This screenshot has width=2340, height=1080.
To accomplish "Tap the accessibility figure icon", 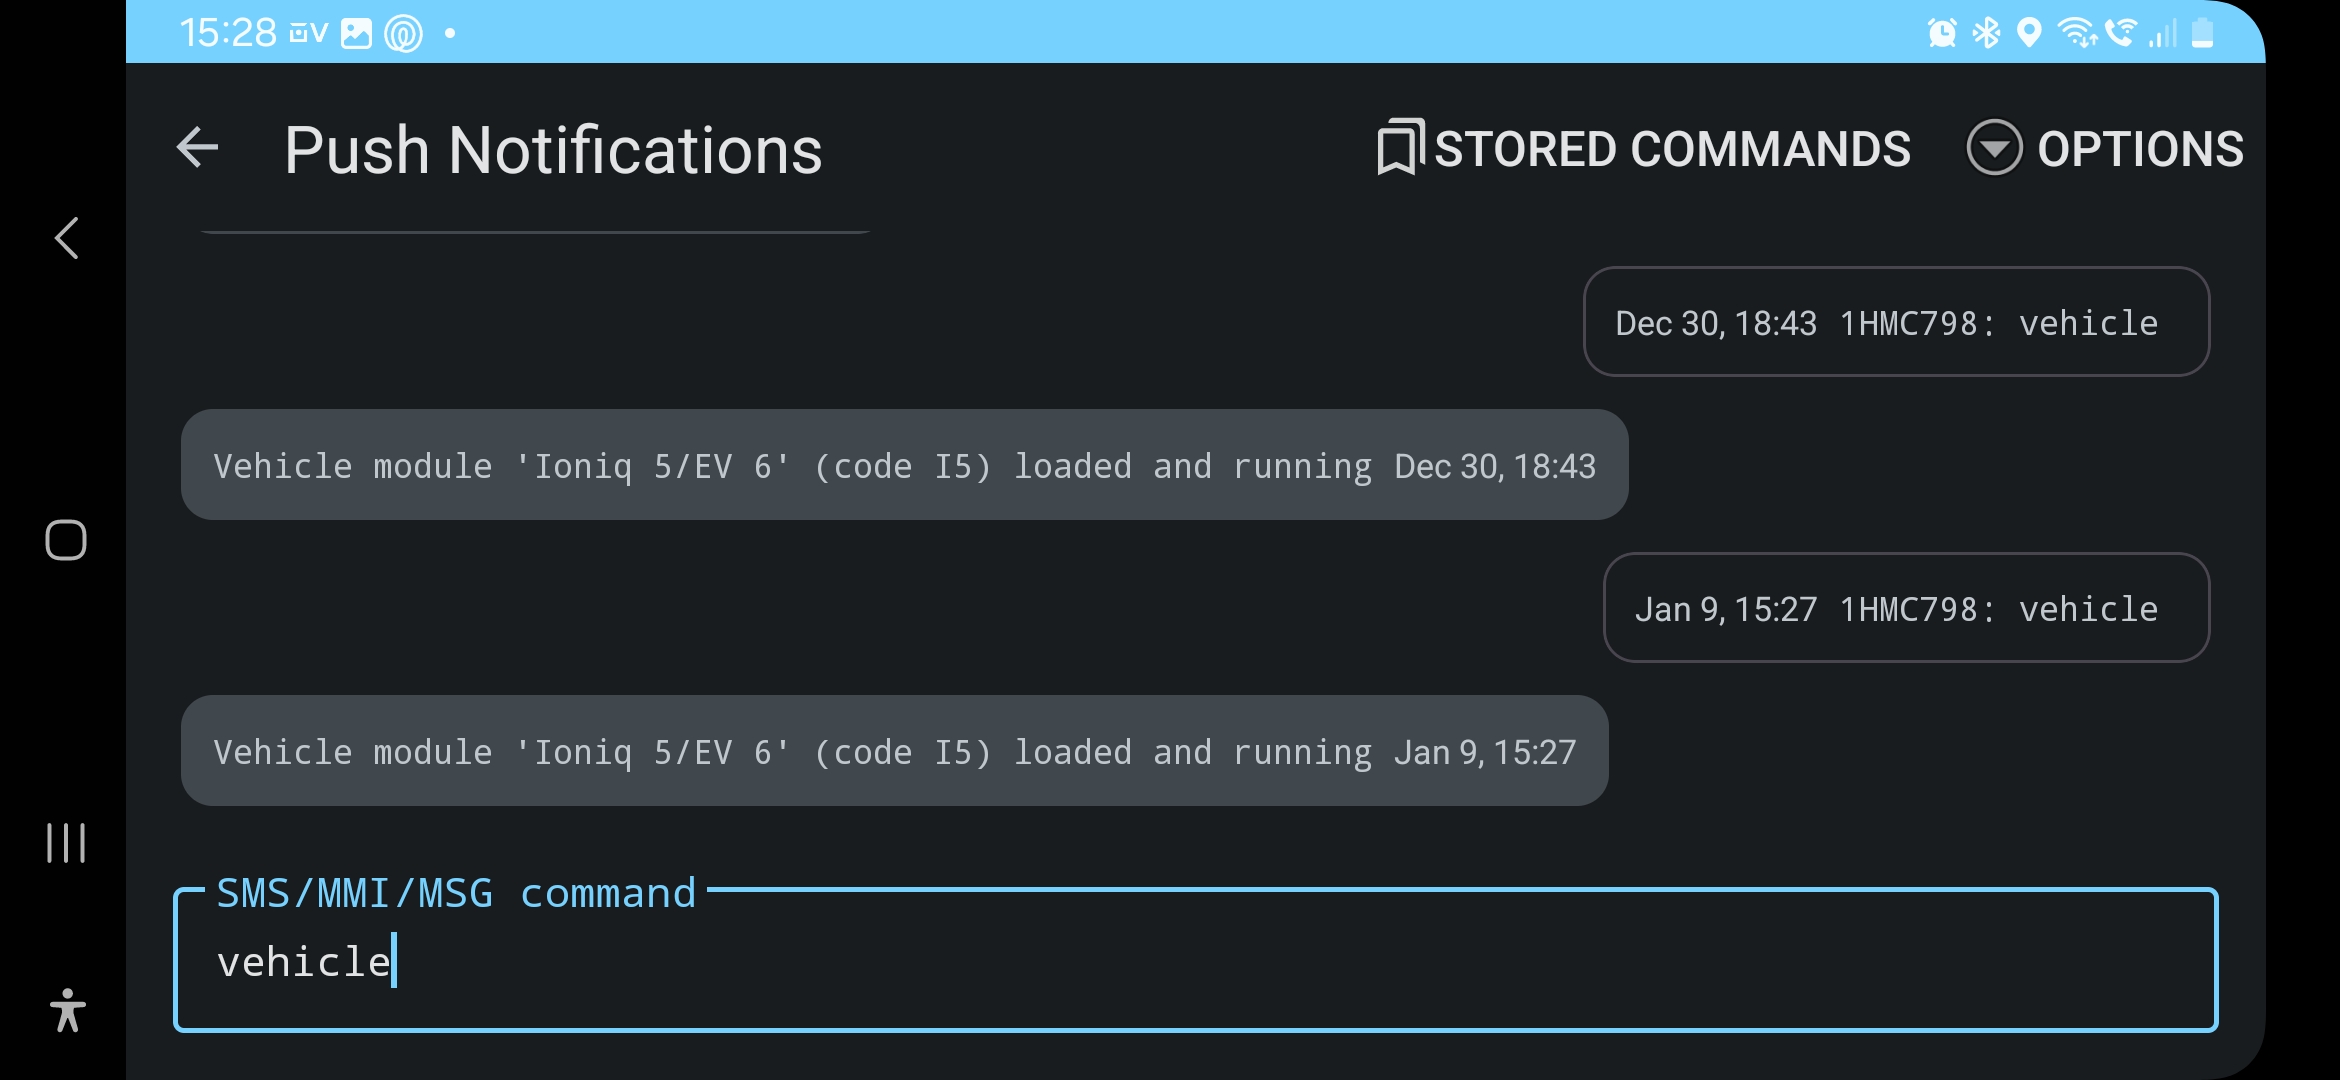I will click(67, 1010).
